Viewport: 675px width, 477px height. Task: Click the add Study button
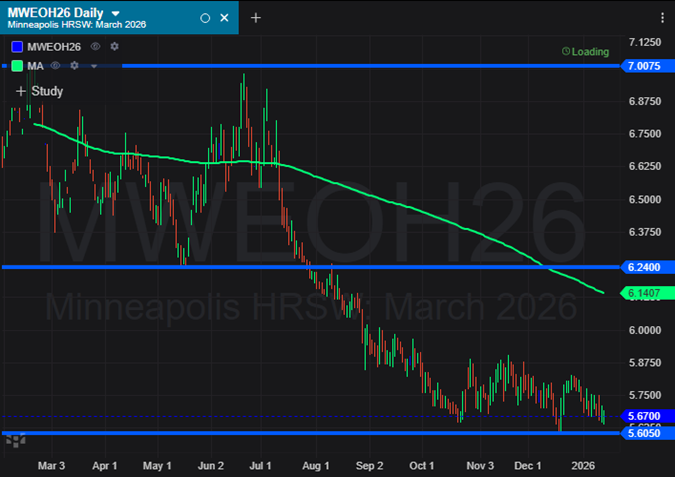[x=40, y=91]
